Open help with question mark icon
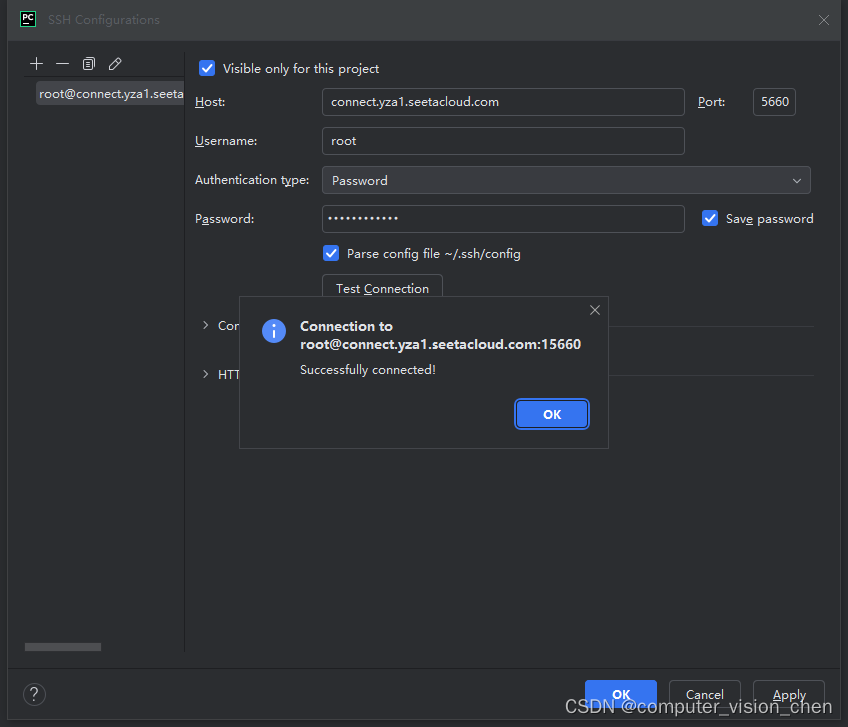Image resolution: width=848 pixels, height=727 pixels. [x=34, y=694]
